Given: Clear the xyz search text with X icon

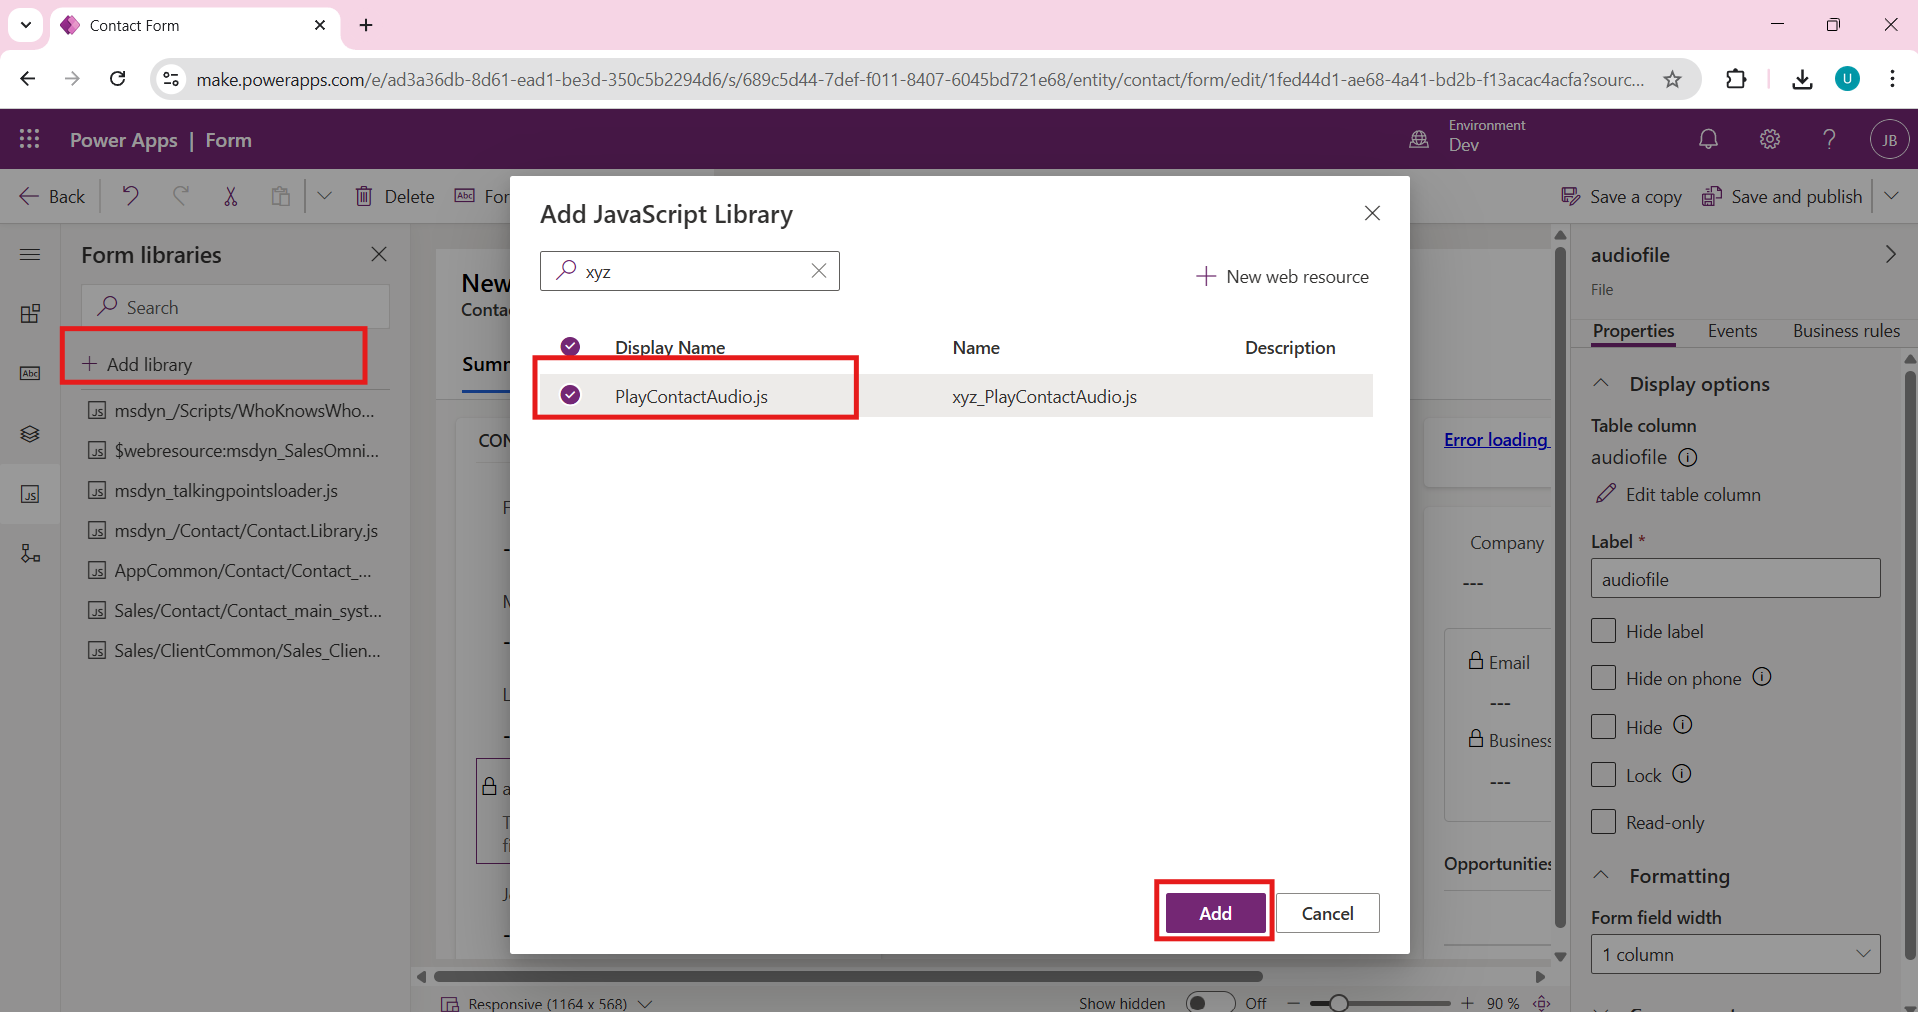Looking at the screenshot, I should coord(818,271).
